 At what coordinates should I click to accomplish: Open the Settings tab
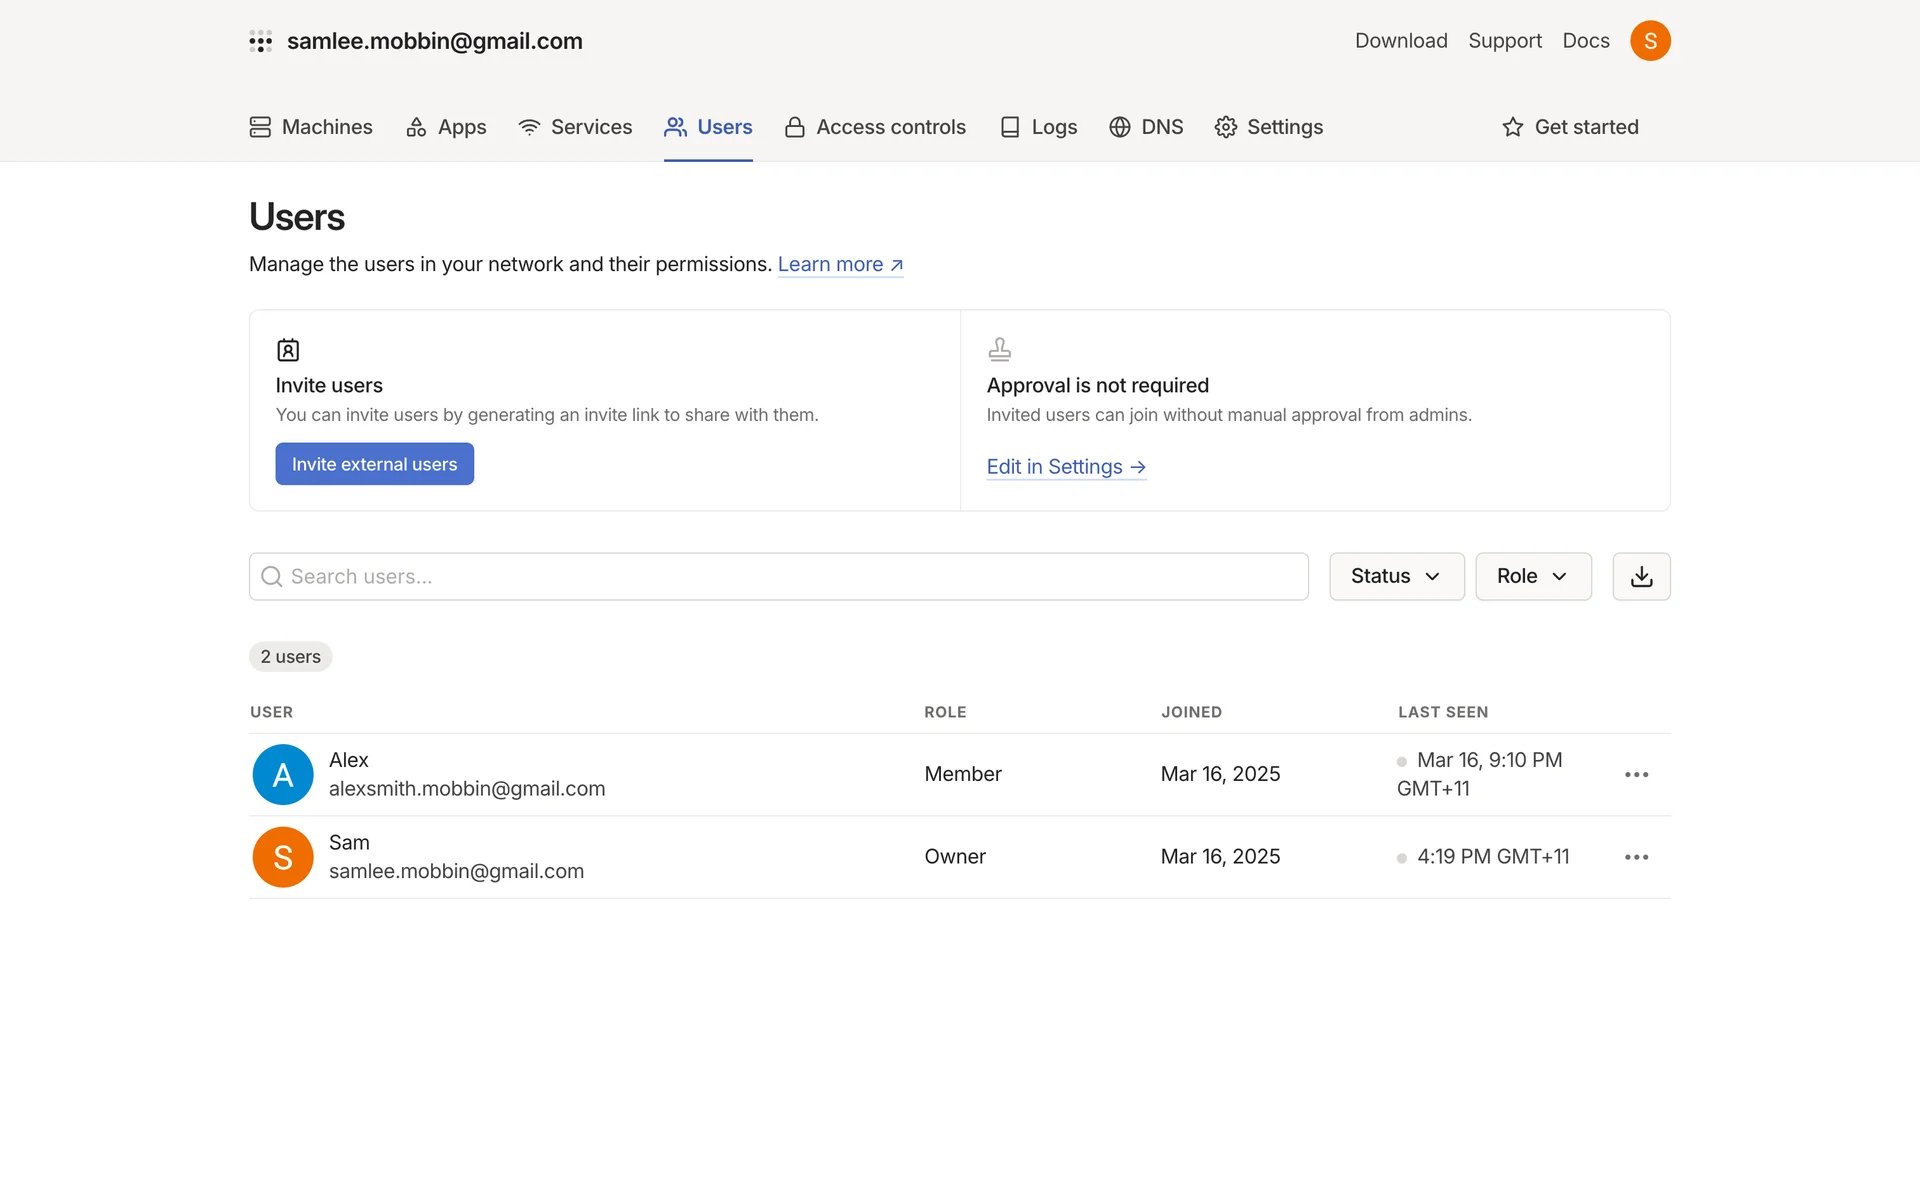point(1268,127)
